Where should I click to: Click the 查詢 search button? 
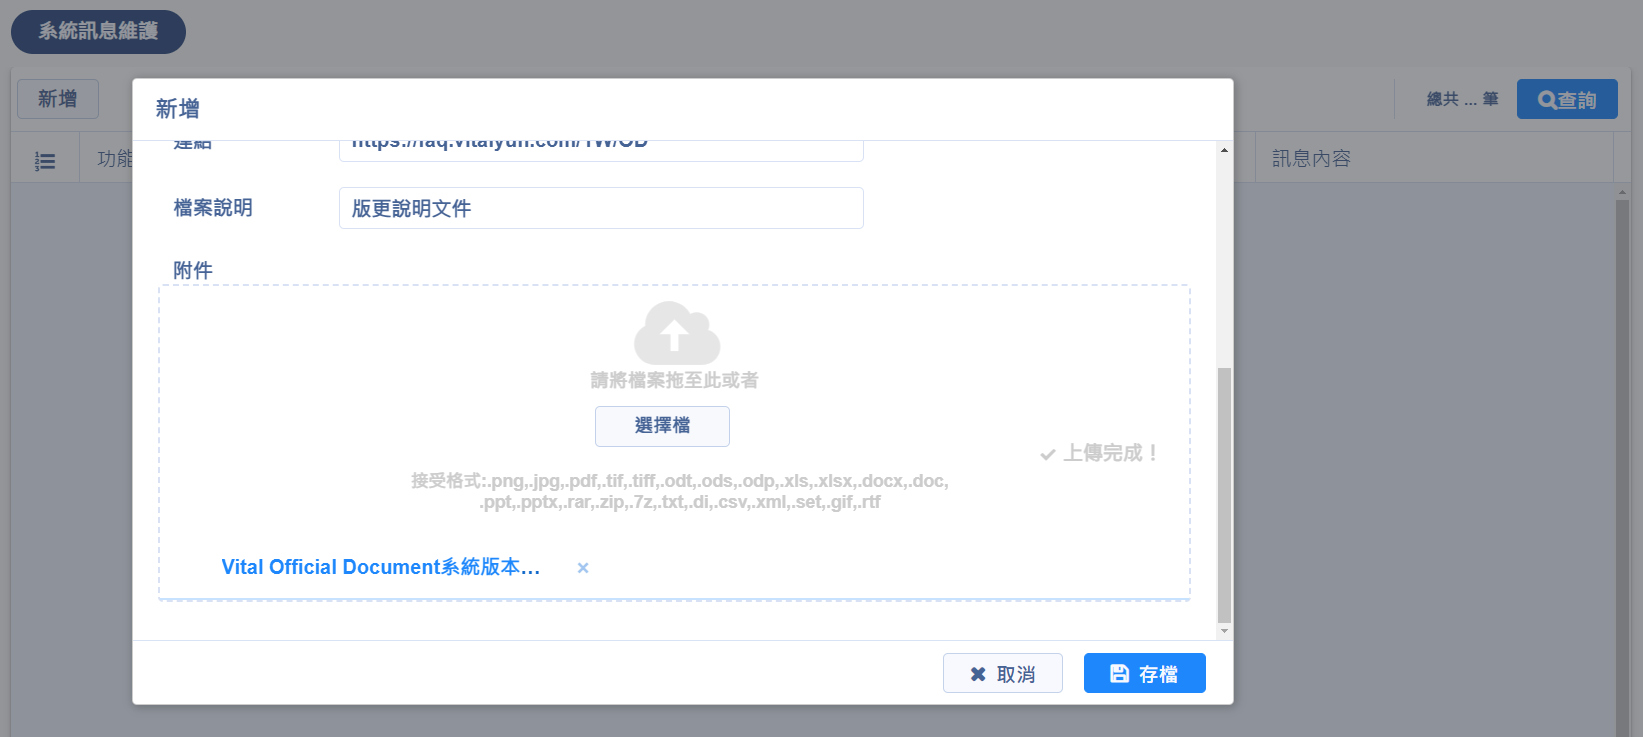(x=1566, y=100)
